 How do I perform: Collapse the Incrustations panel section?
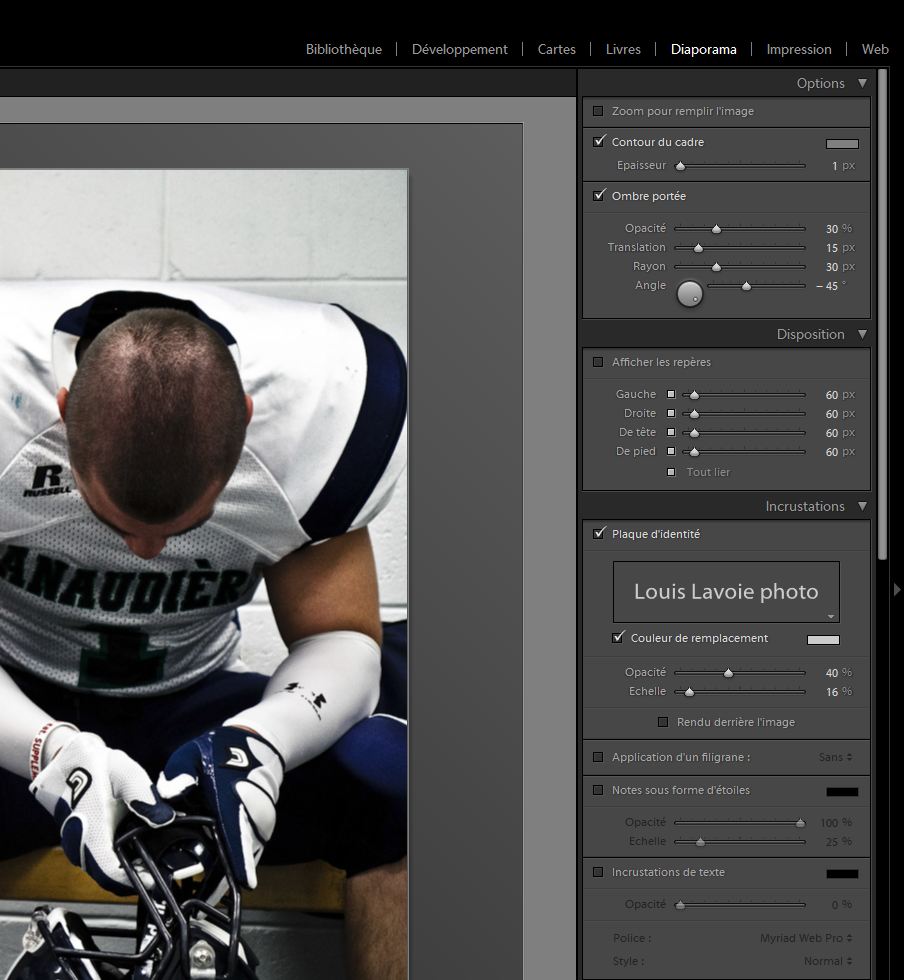tap(862, 506)
